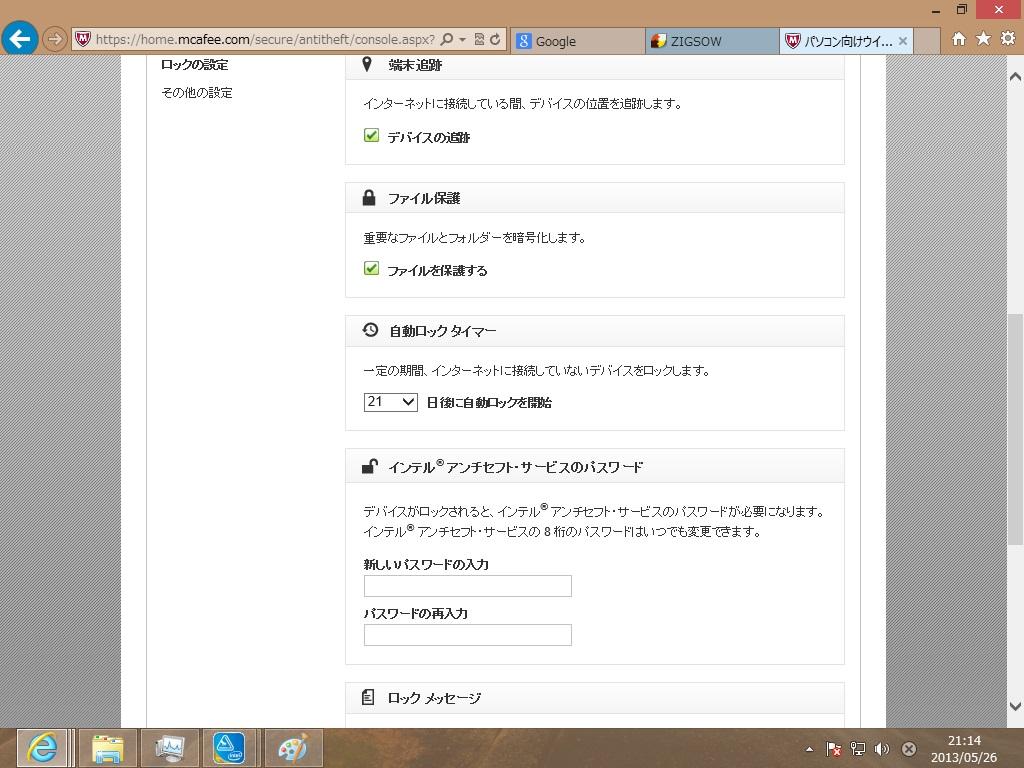Click the volume speaker tray icon
This screenshot has height=768, width=1024.
(x=882, y=749)
